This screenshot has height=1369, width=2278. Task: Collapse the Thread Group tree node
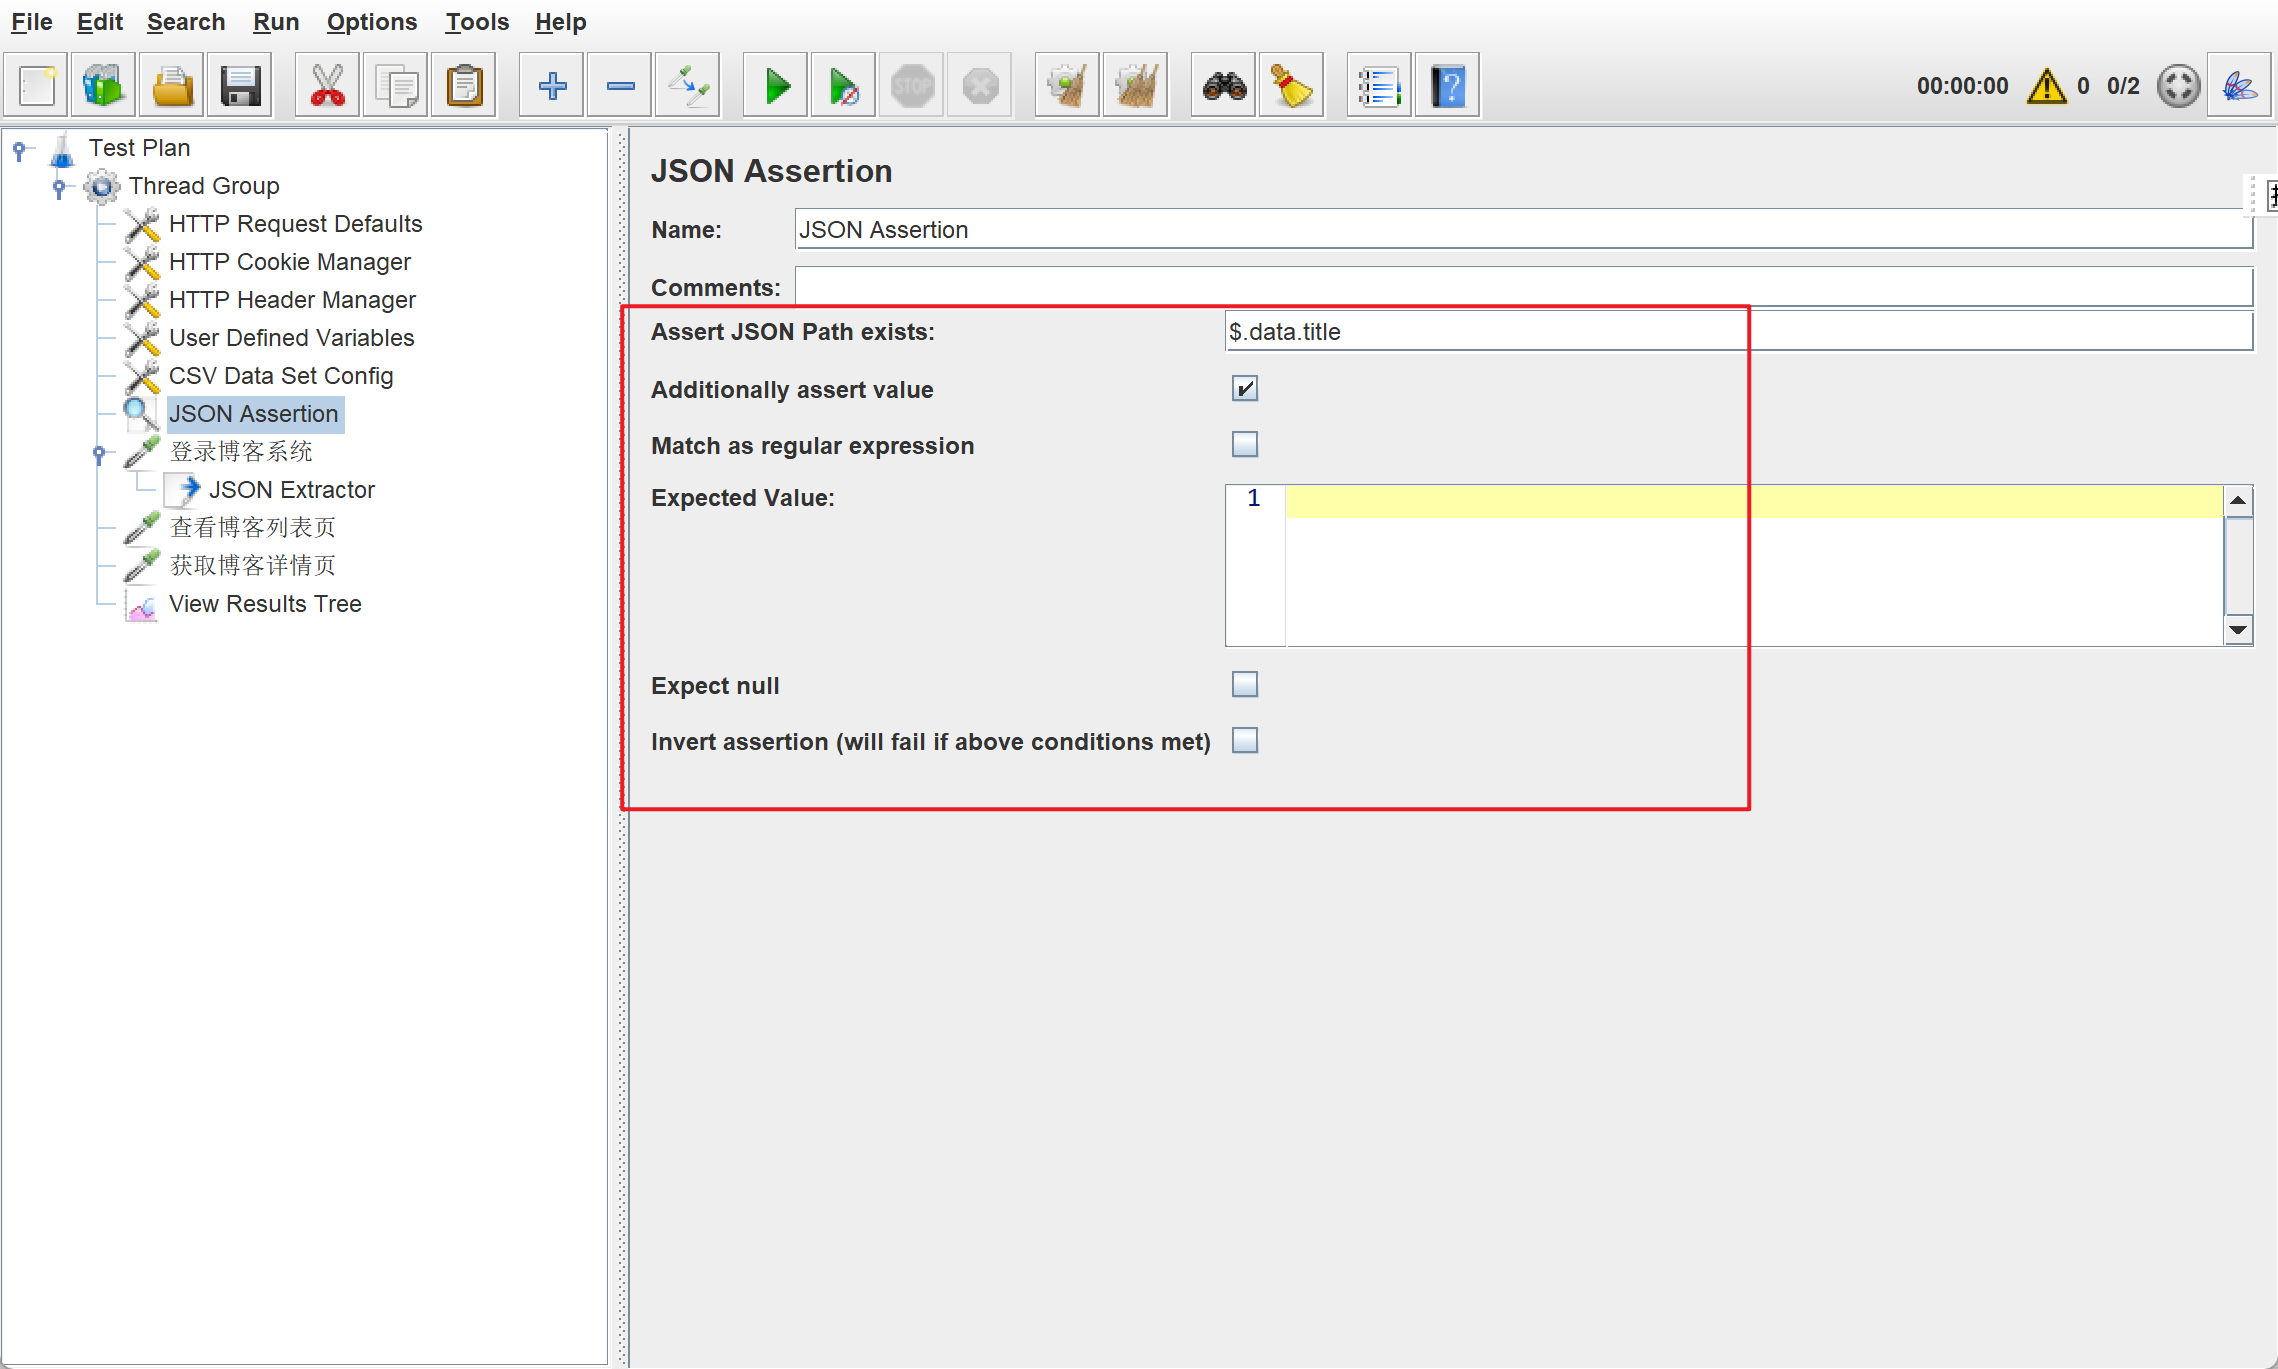(59, 187)
